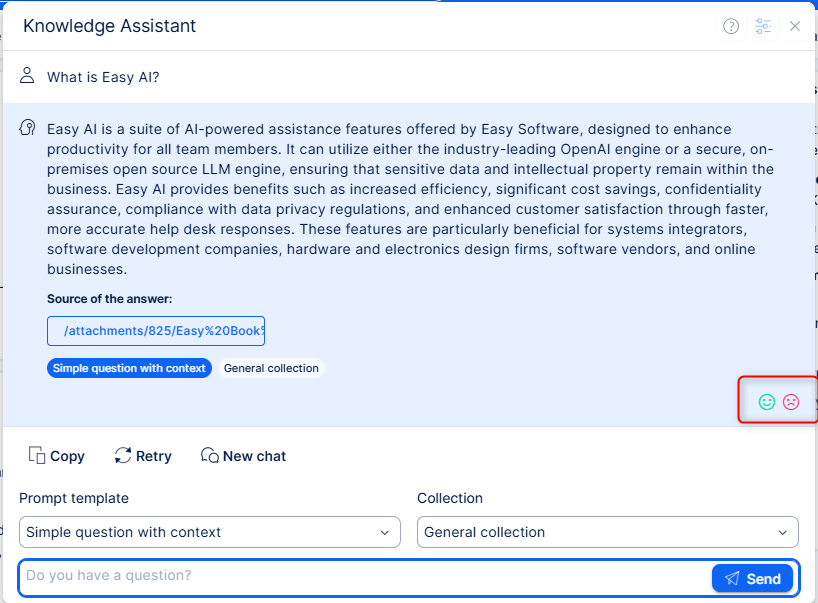Image resolution: width=818 pixels, height=603 pixels.
Task: Click inside the question input field
Action: pyautogui.click(x=360, y=576)
